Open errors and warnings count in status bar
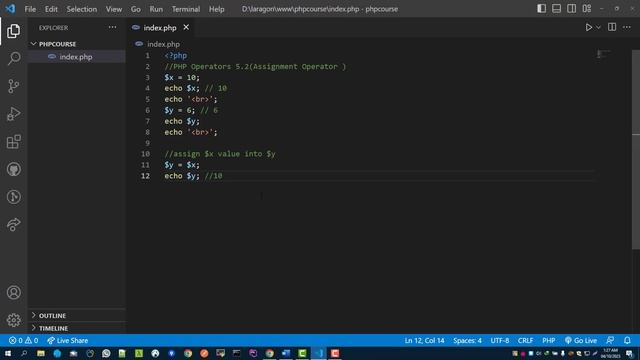Viewport: 640px width, 360px height. [x=24, y=340]
